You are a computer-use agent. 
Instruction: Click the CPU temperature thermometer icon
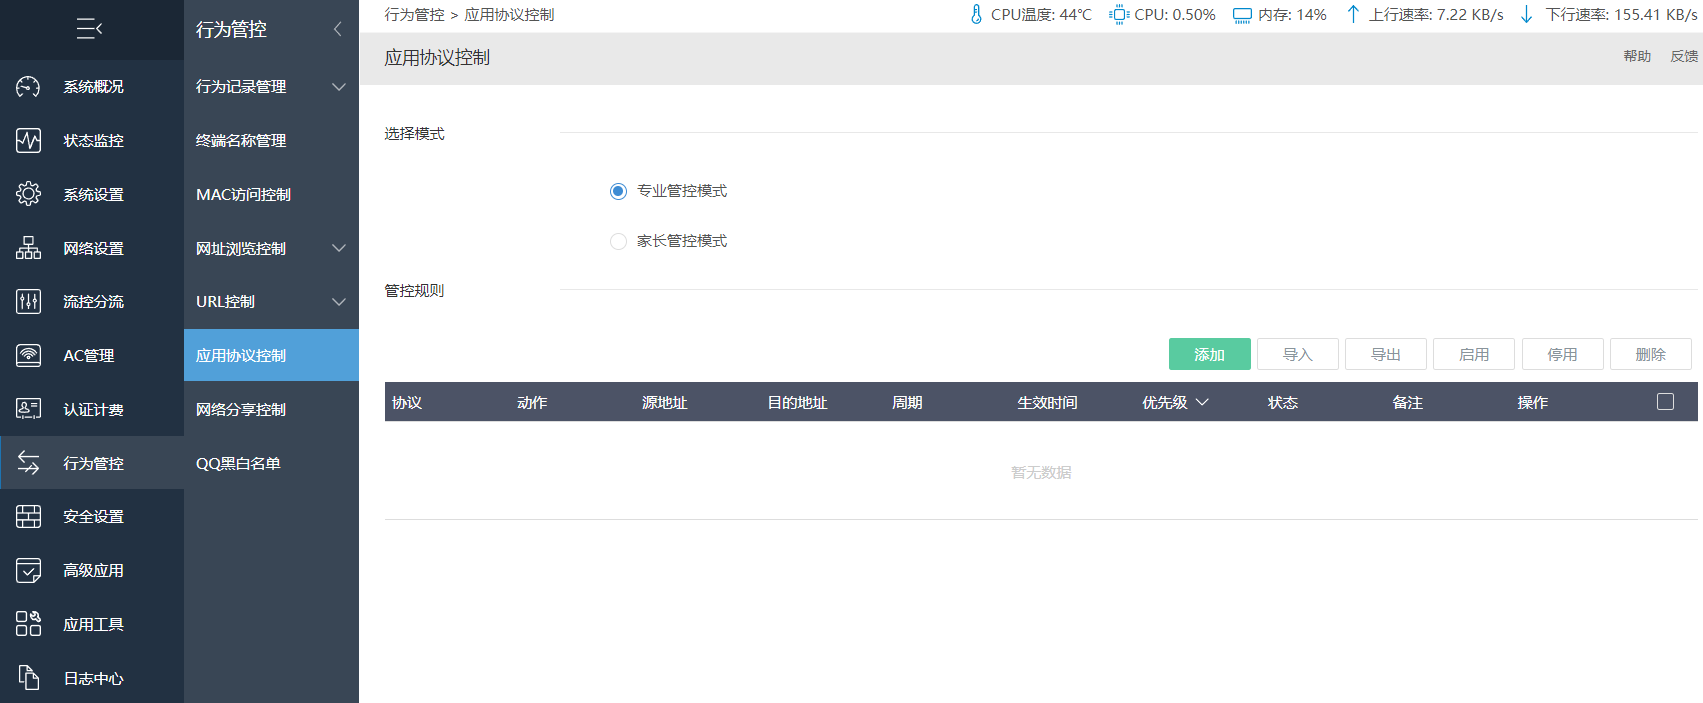point(976,14)
